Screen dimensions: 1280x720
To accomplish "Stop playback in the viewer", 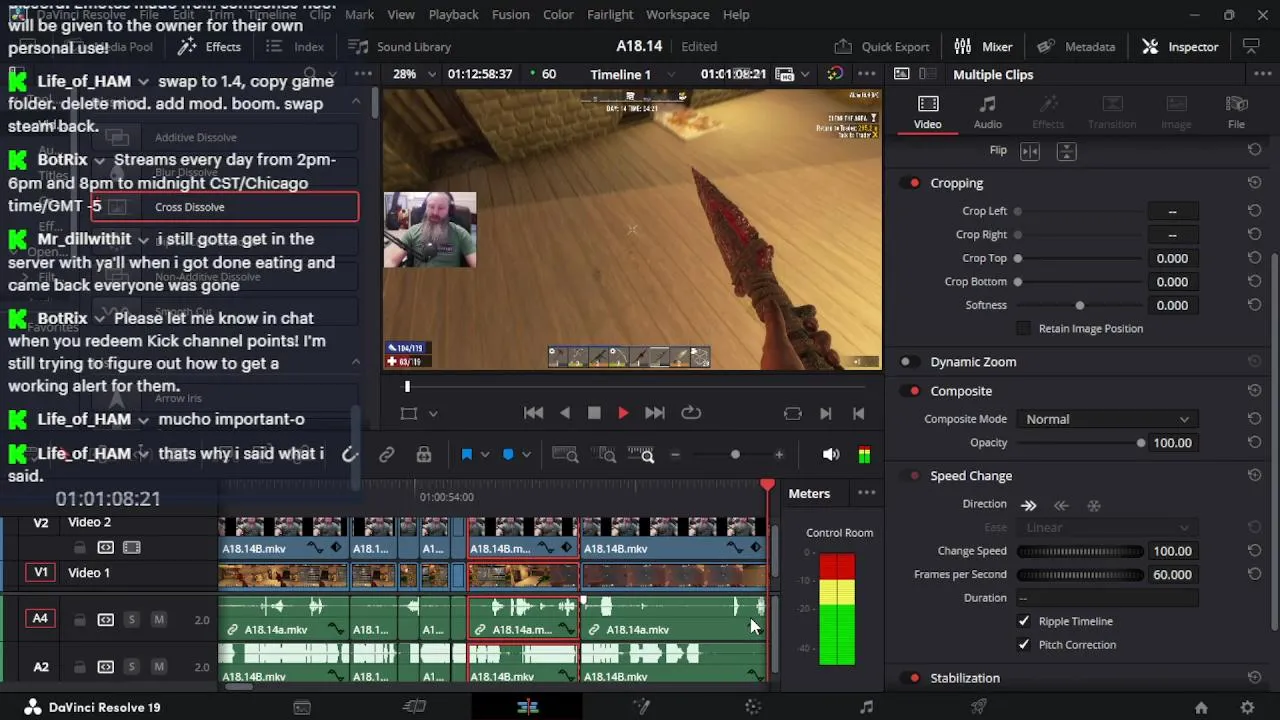I will 594,413.
